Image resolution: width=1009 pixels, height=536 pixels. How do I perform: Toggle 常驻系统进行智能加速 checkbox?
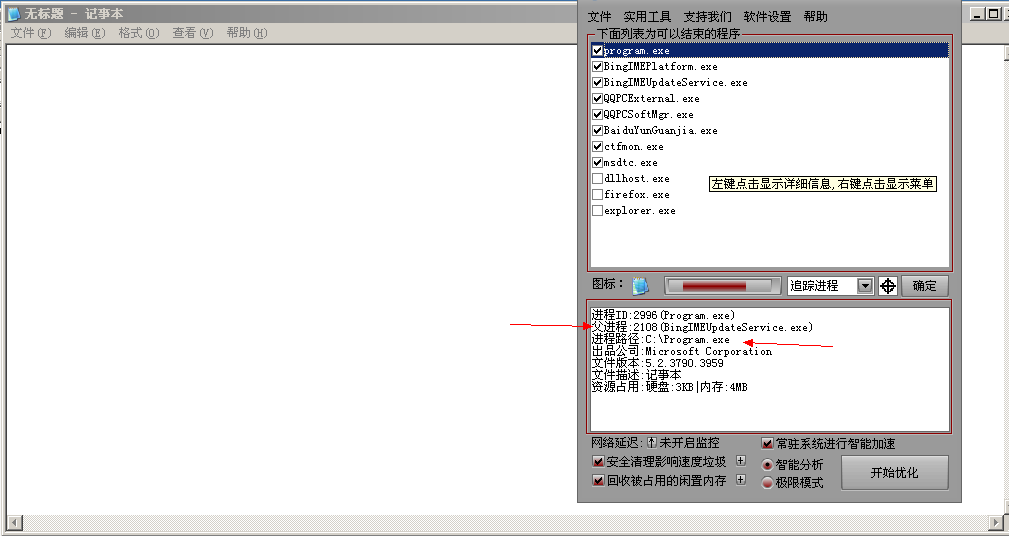pyautogui.click(x=767, y=443)
